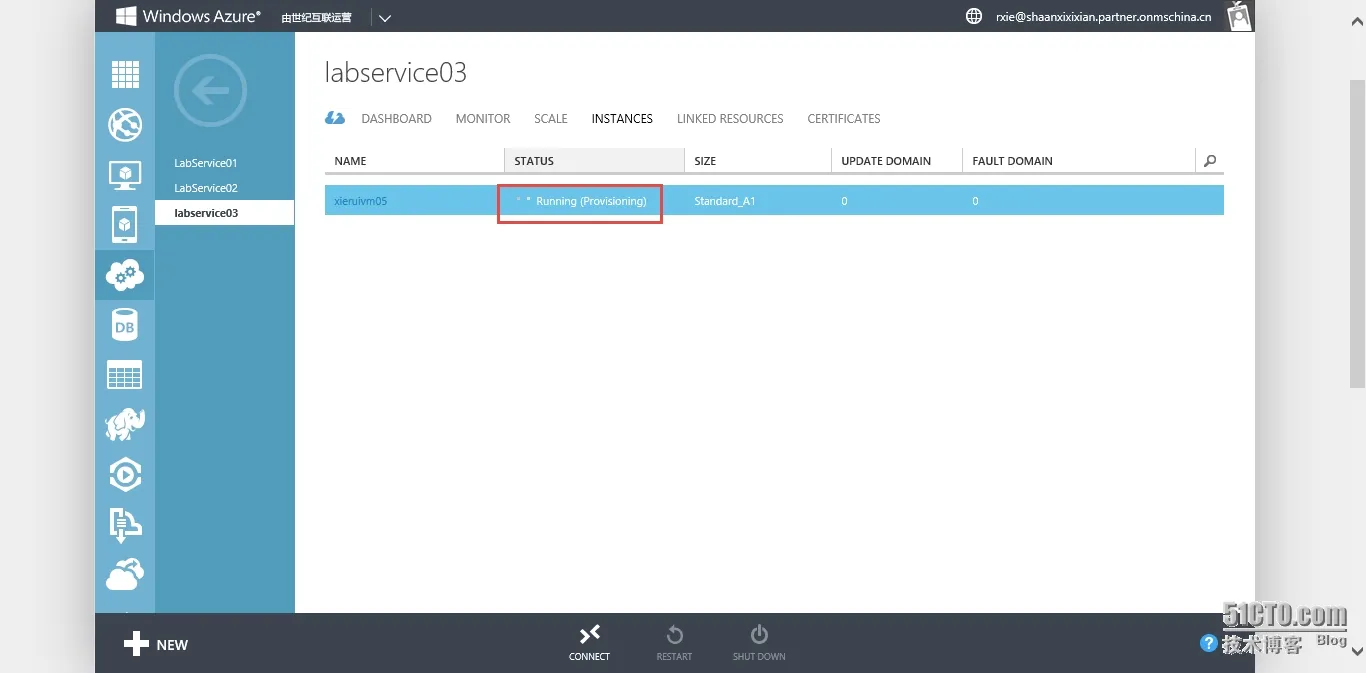Image resolution: width=1366 pixels, height=673 pixels.
Task: Switch to the CERTIFICATES tab
Action: 844,118
